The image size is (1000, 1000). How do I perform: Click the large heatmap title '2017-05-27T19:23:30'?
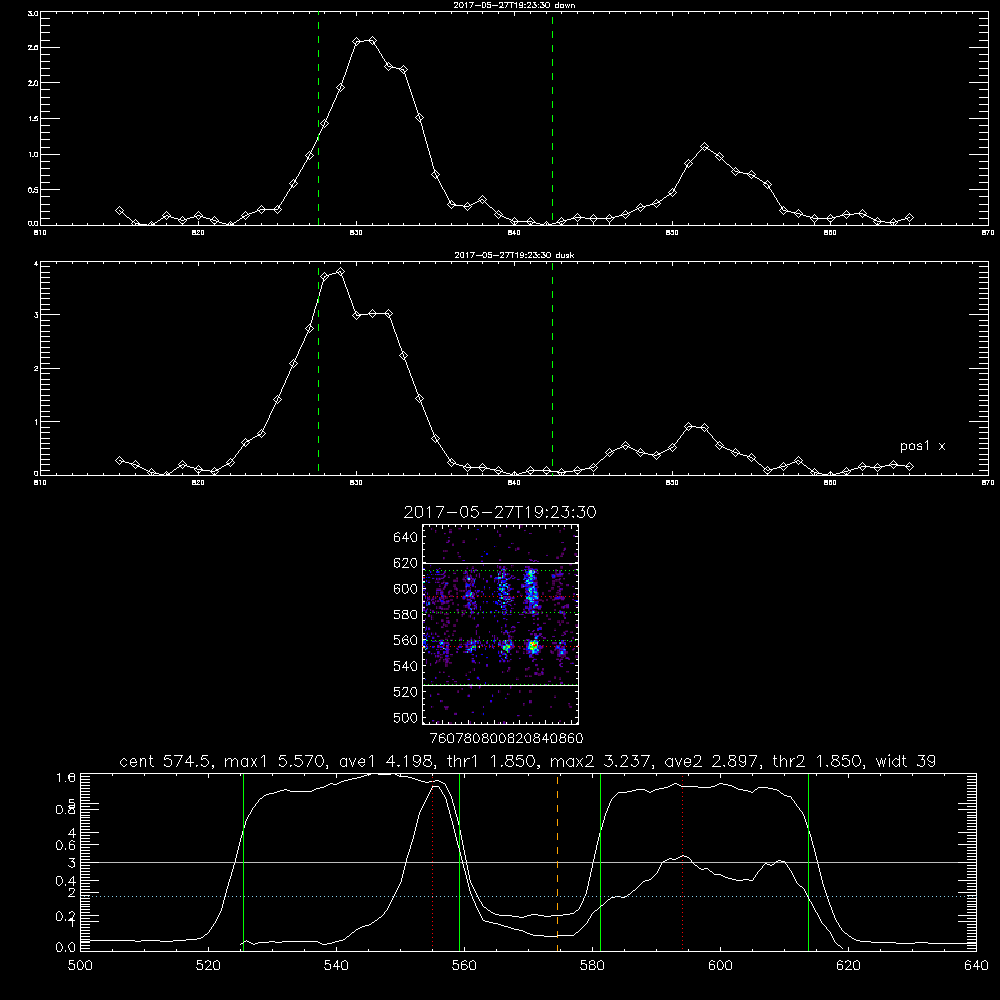pos(500,512)
